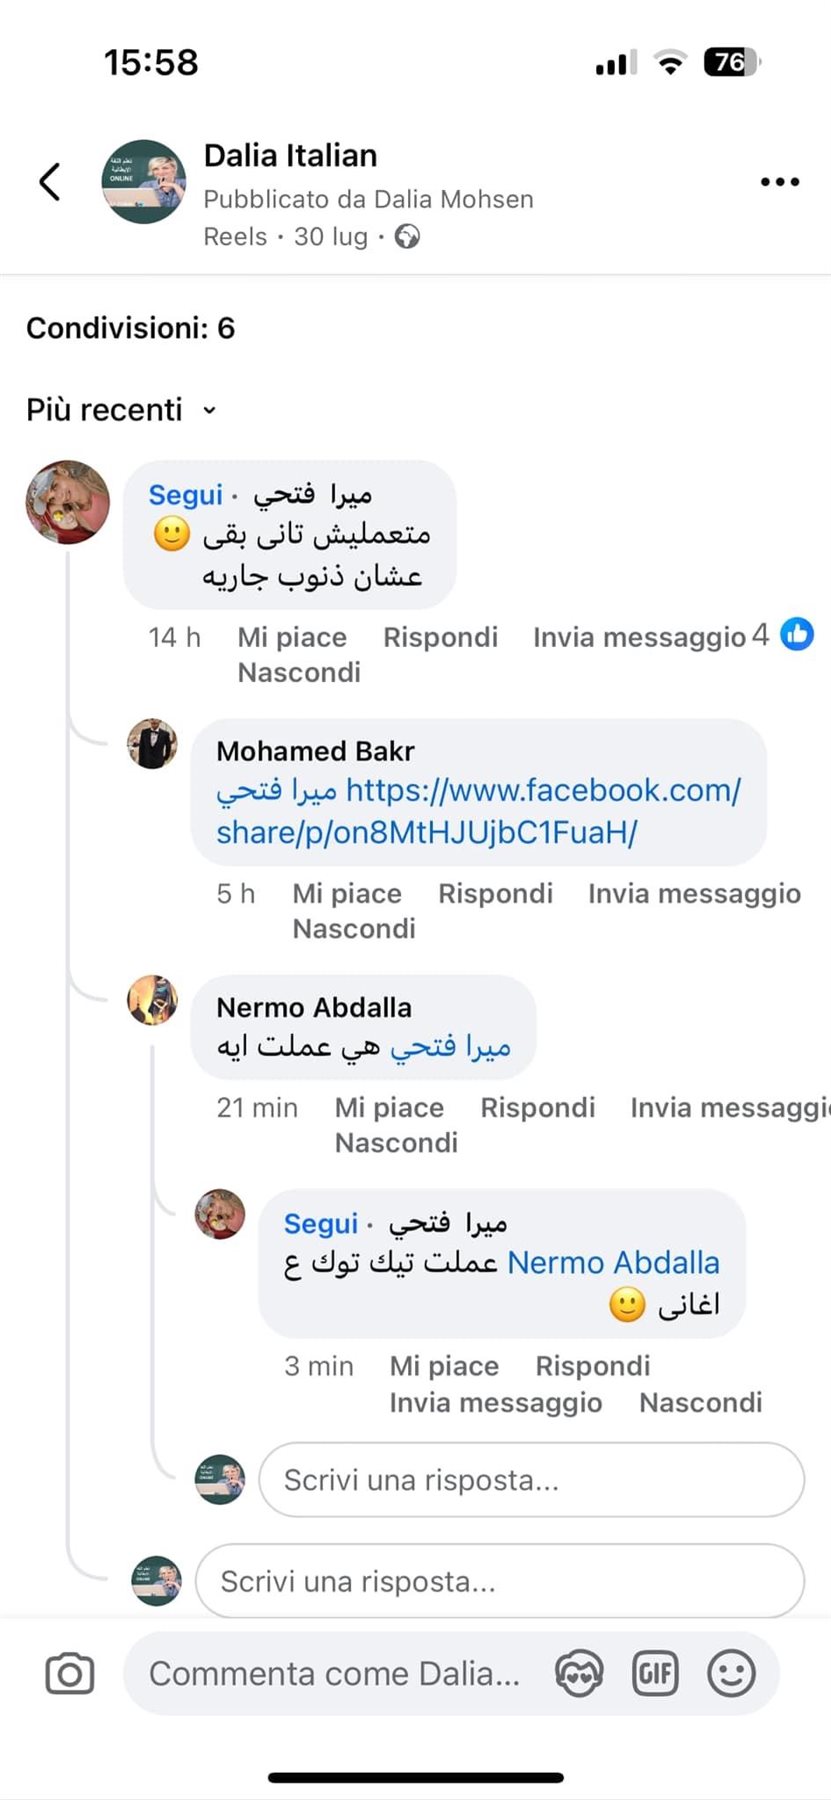The image size is (831, 1800).
Task: Tap Rispondi under Nermo Abdalla's comment
Action: coord(537,1107)
